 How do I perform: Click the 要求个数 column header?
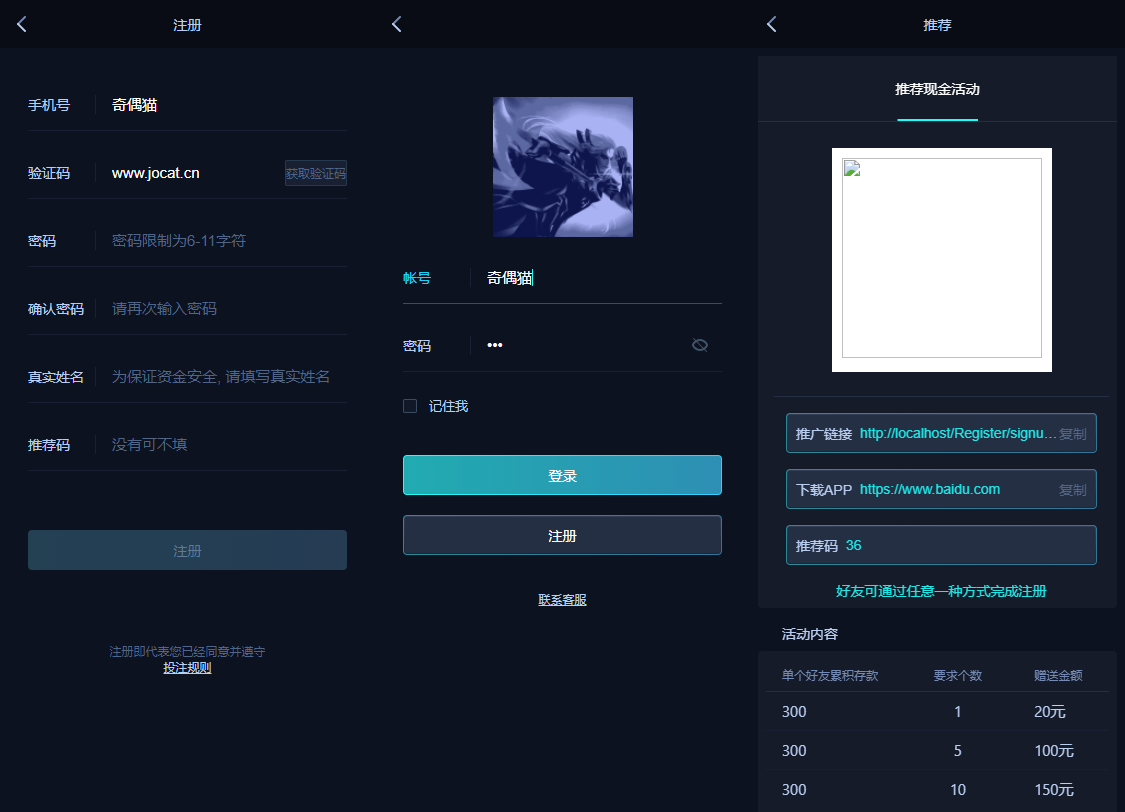(957, 676)
